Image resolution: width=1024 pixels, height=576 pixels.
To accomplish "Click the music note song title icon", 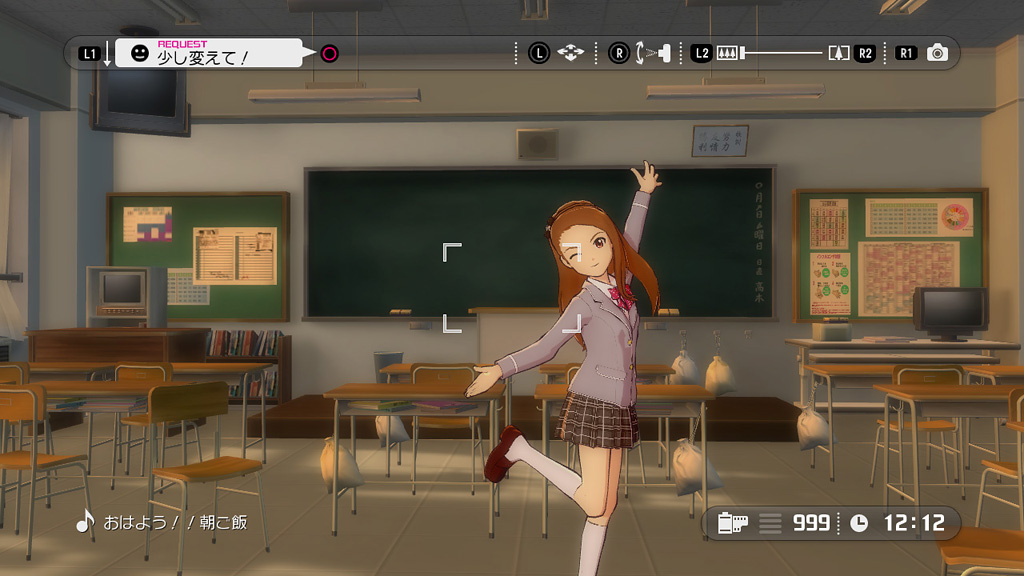I will coord(85,522).
